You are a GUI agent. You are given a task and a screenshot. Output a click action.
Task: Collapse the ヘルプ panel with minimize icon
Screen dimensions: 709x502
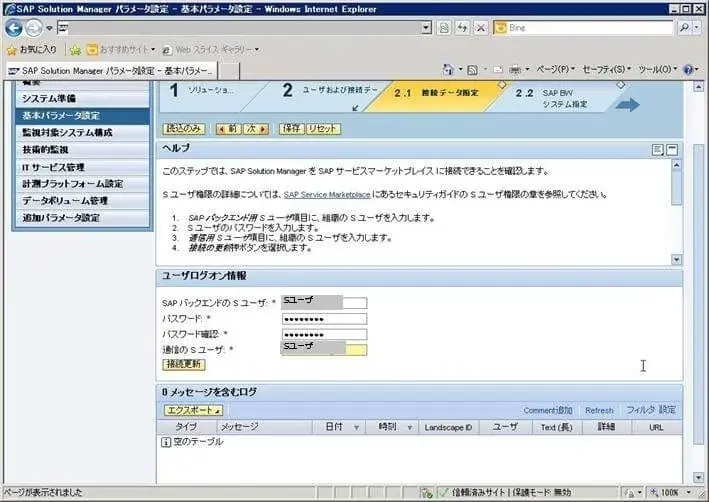(672, 150)
